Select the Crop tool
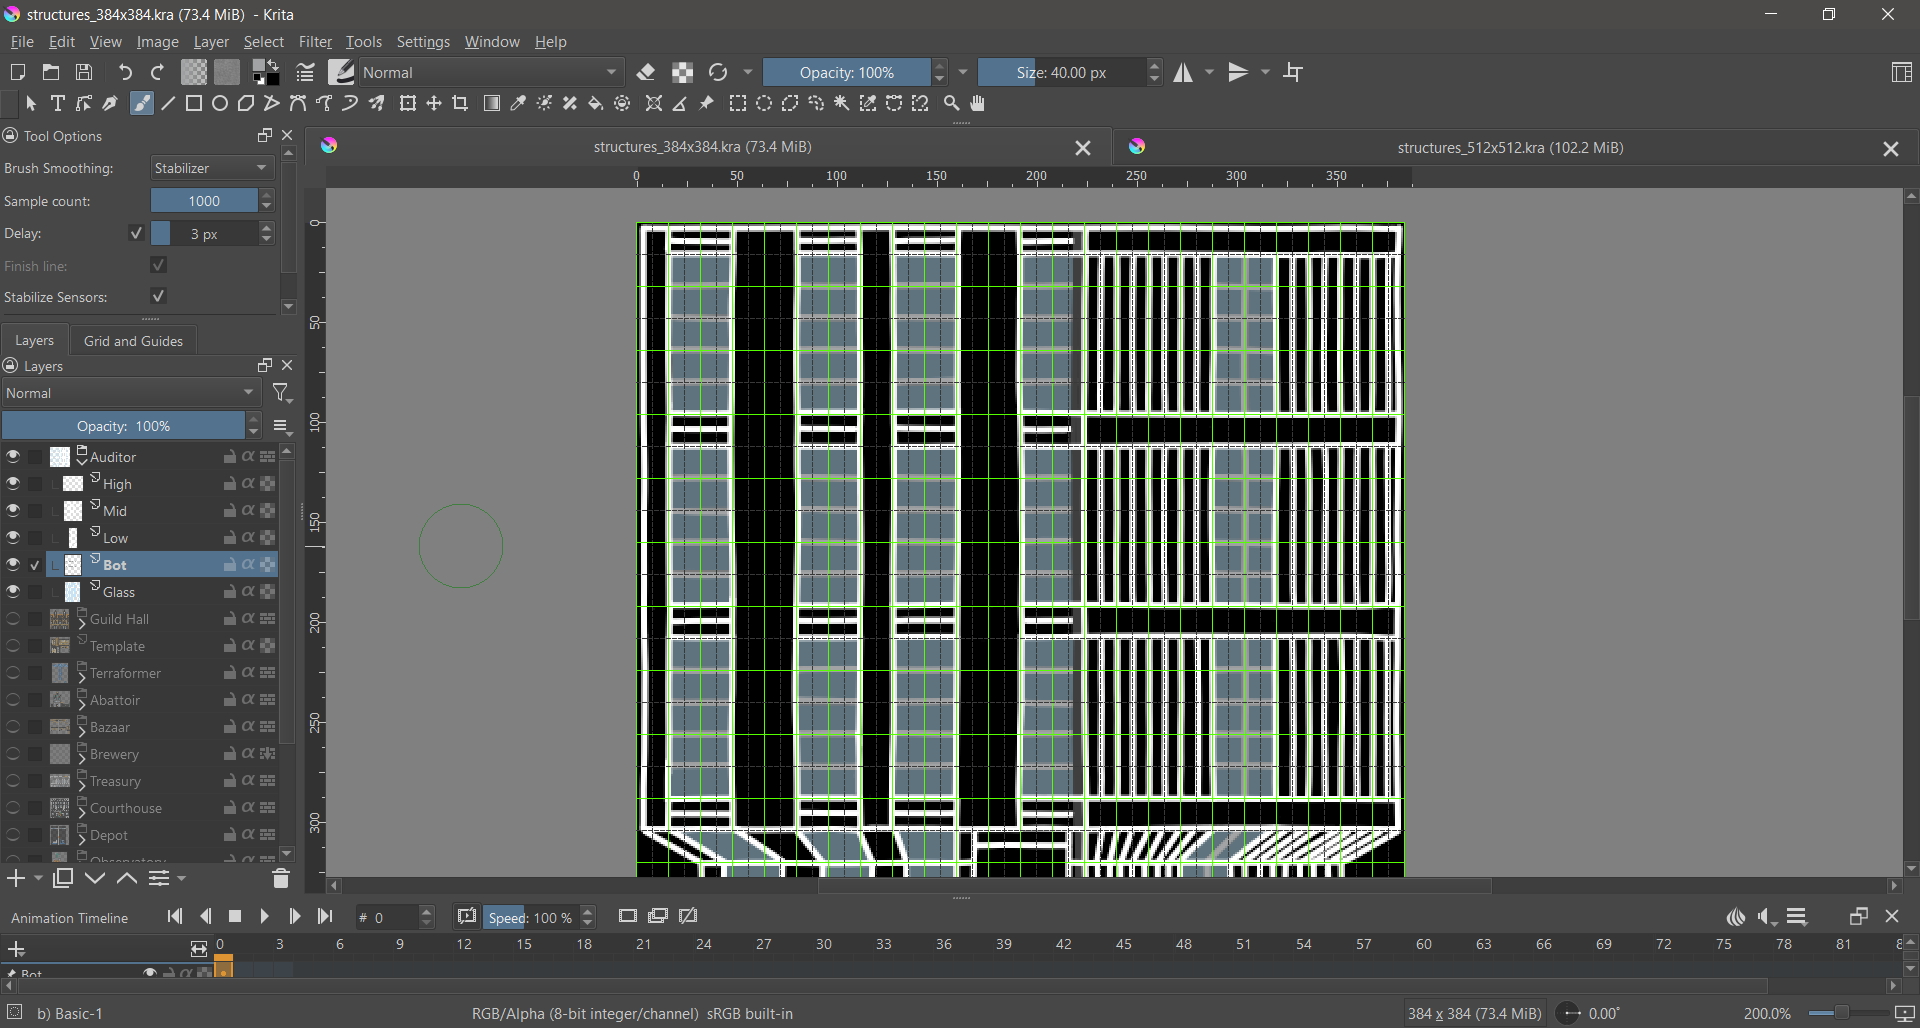This screenshot has height=1028, width=1920. [x=460, y=104]
